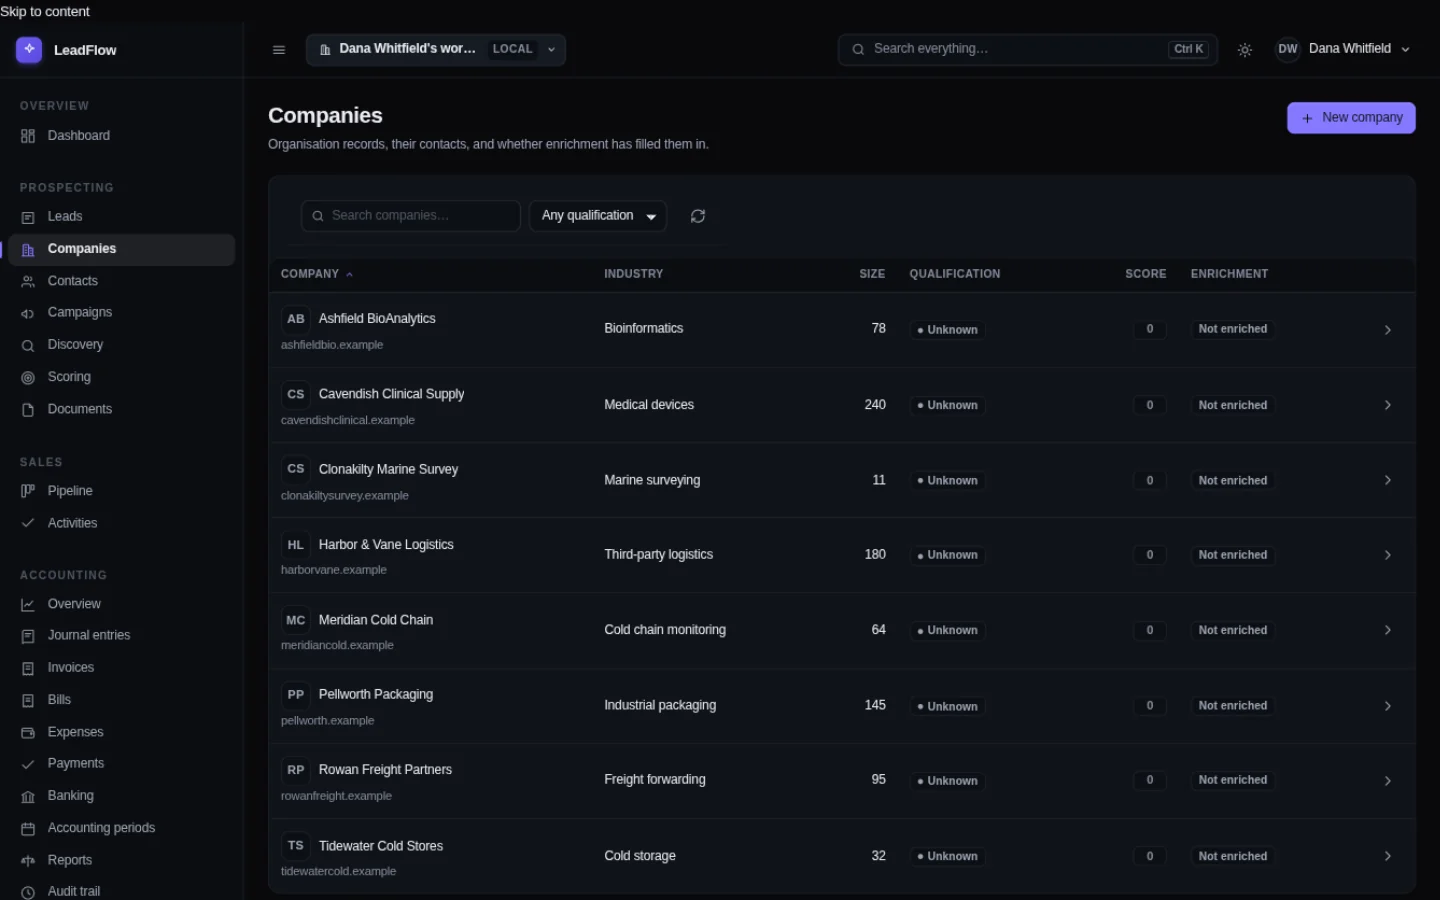Expand Tidewater Cold Stores row chevron
The image size is (1440, 900).
pyautogui.click(x=1388, y=856)
